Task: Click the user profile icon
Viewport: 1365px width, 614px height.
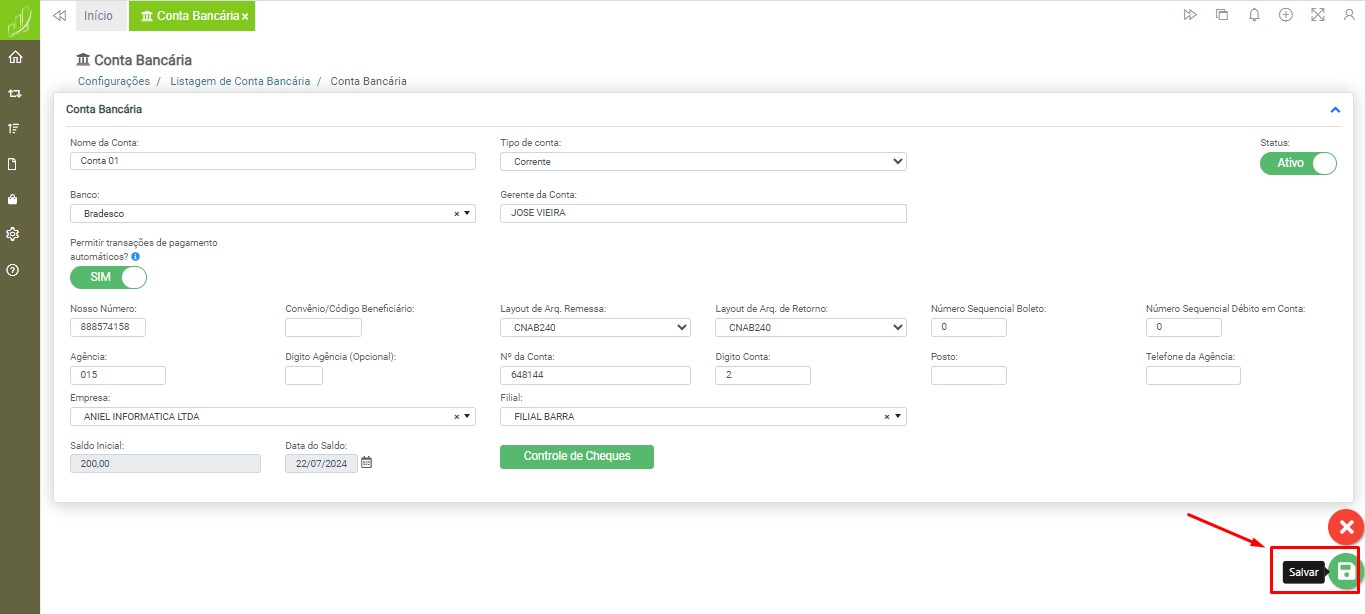Action: (x=1349, y=15)
